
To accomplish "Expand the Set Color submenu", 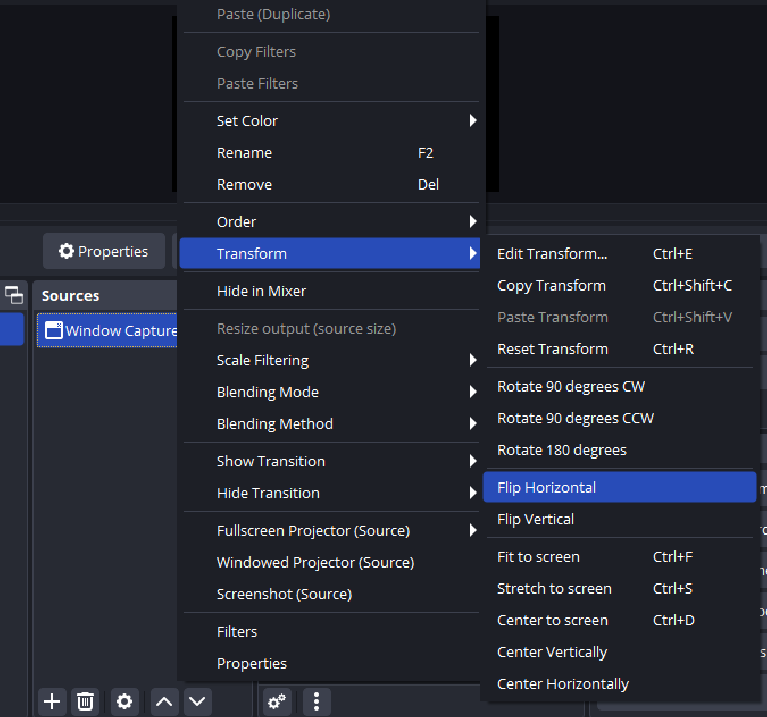I will point(473,121).
